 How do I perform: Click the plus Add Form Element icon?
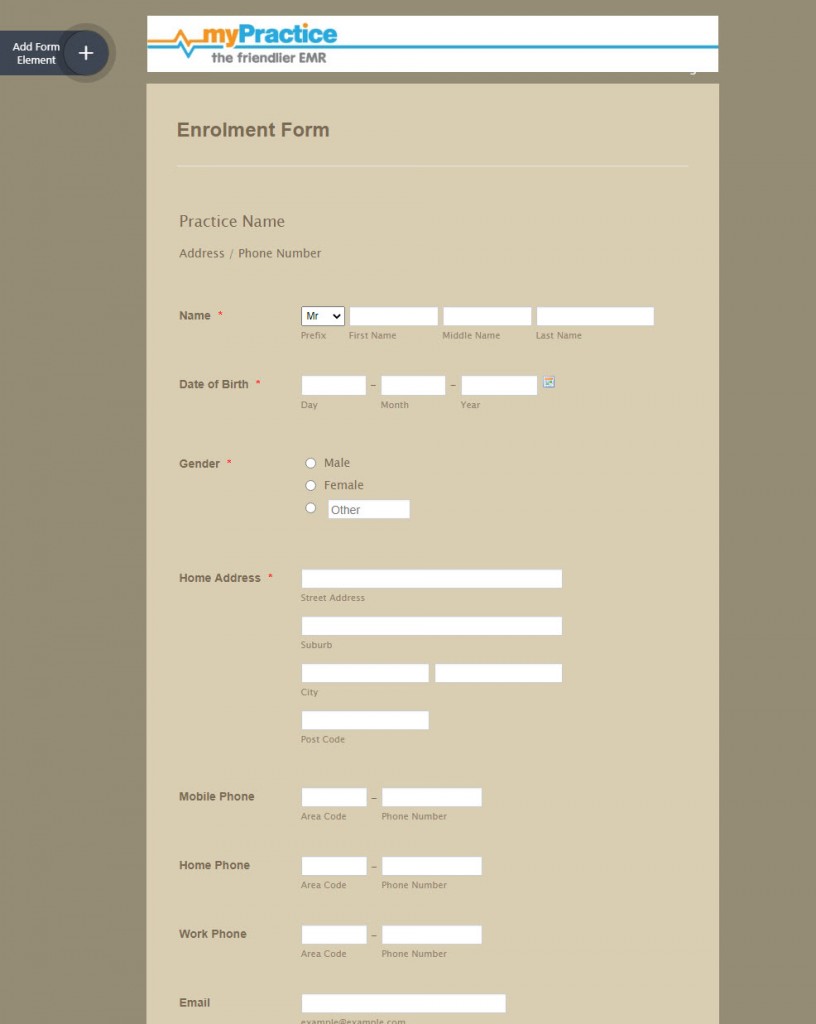pos(86,53)
